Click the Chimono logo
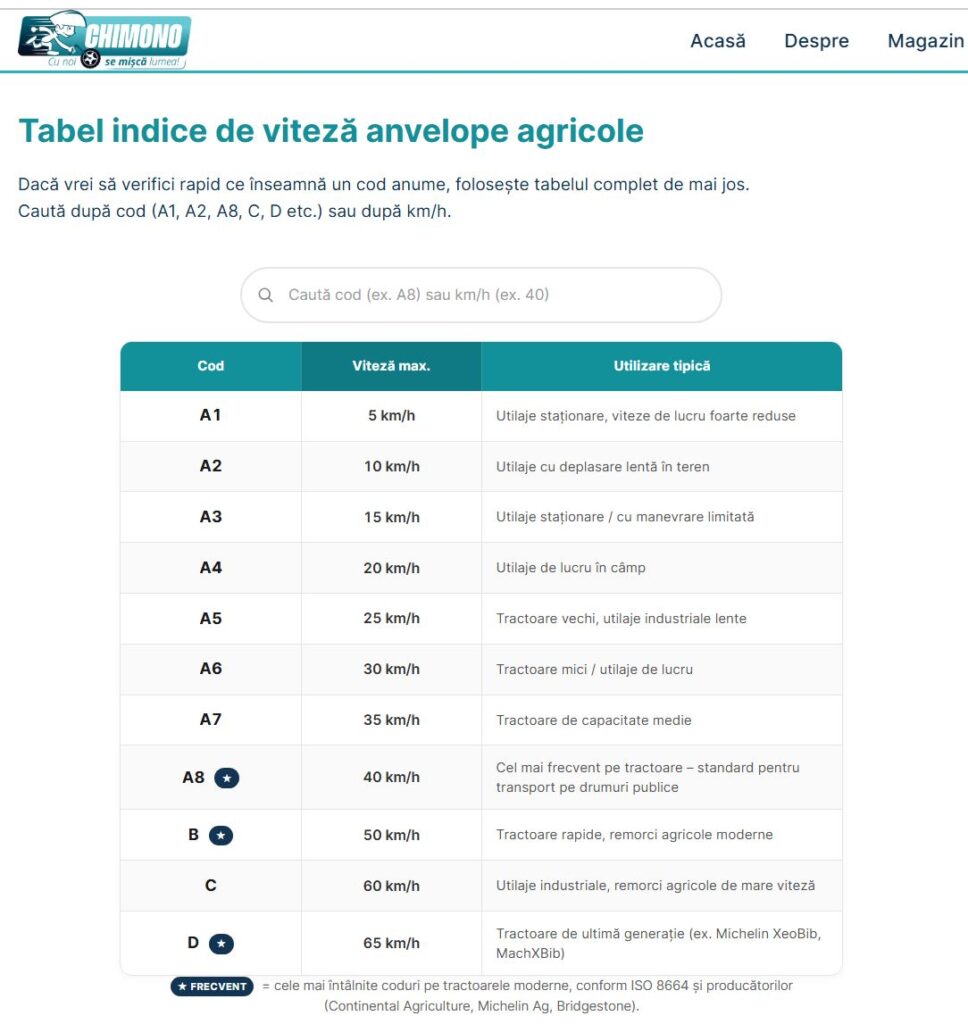 105,39
